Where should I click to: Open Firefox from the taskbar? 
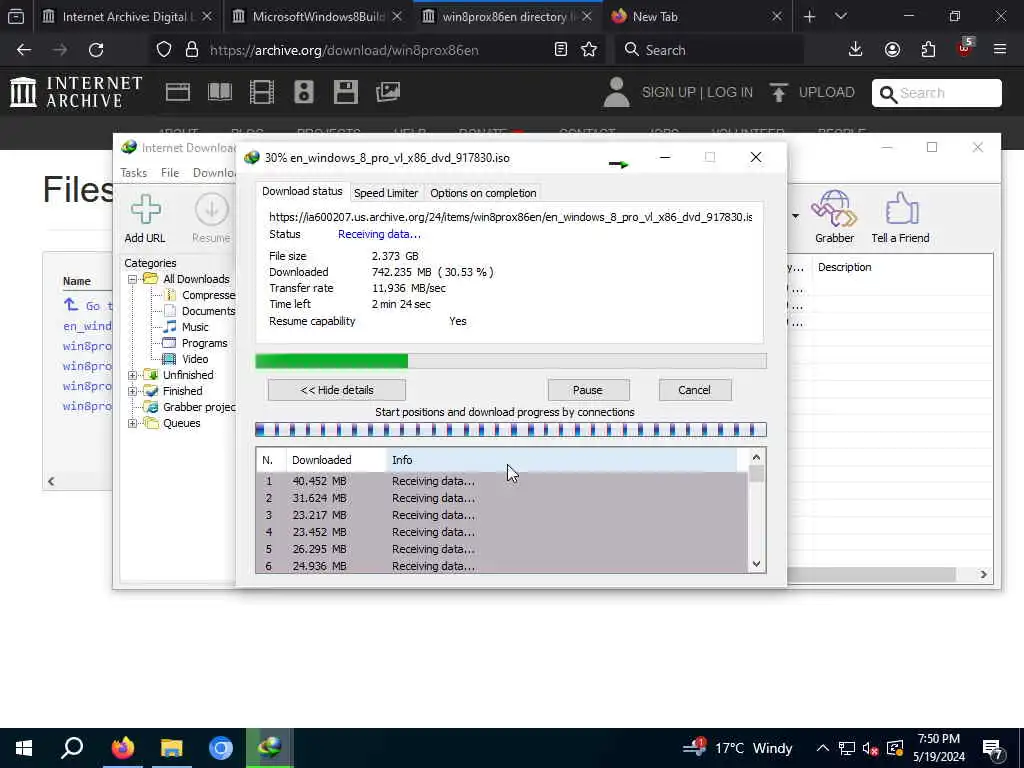122,748
